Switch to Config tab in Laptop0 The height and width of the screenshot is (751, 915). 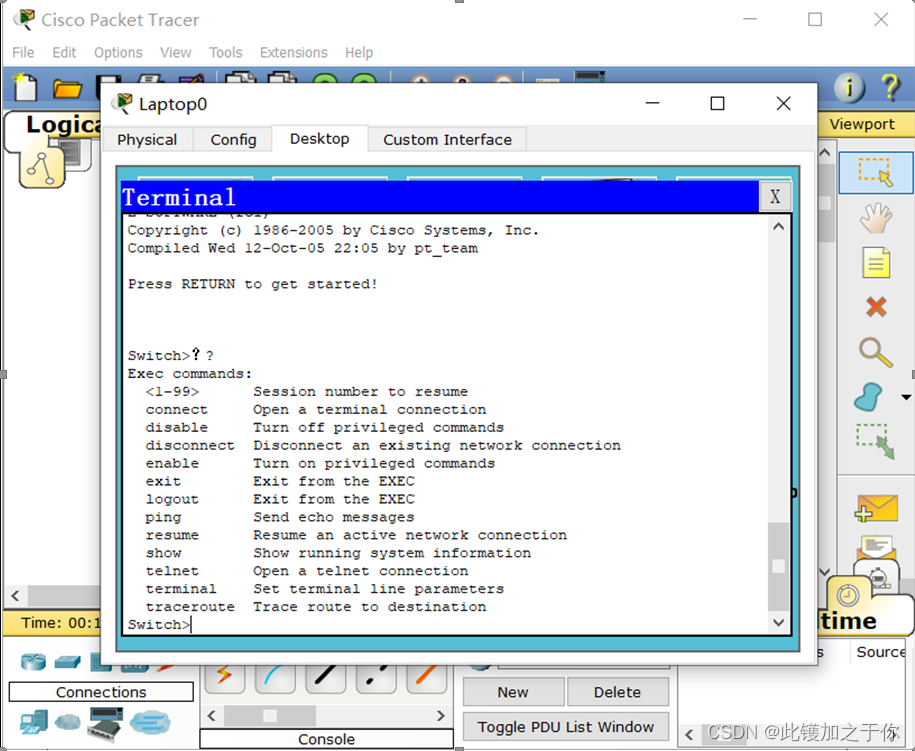coord(233,139)
